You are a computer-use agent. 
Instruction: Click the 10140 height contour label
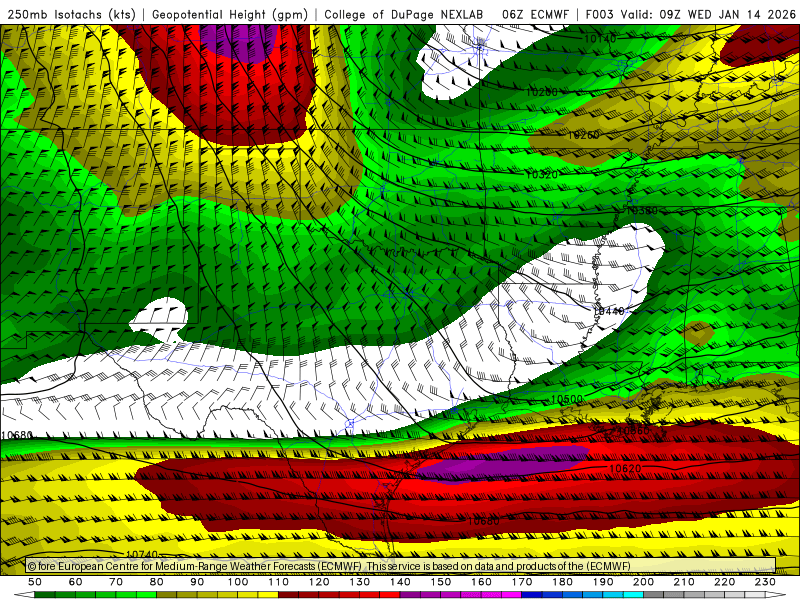[x=600, y=38]
